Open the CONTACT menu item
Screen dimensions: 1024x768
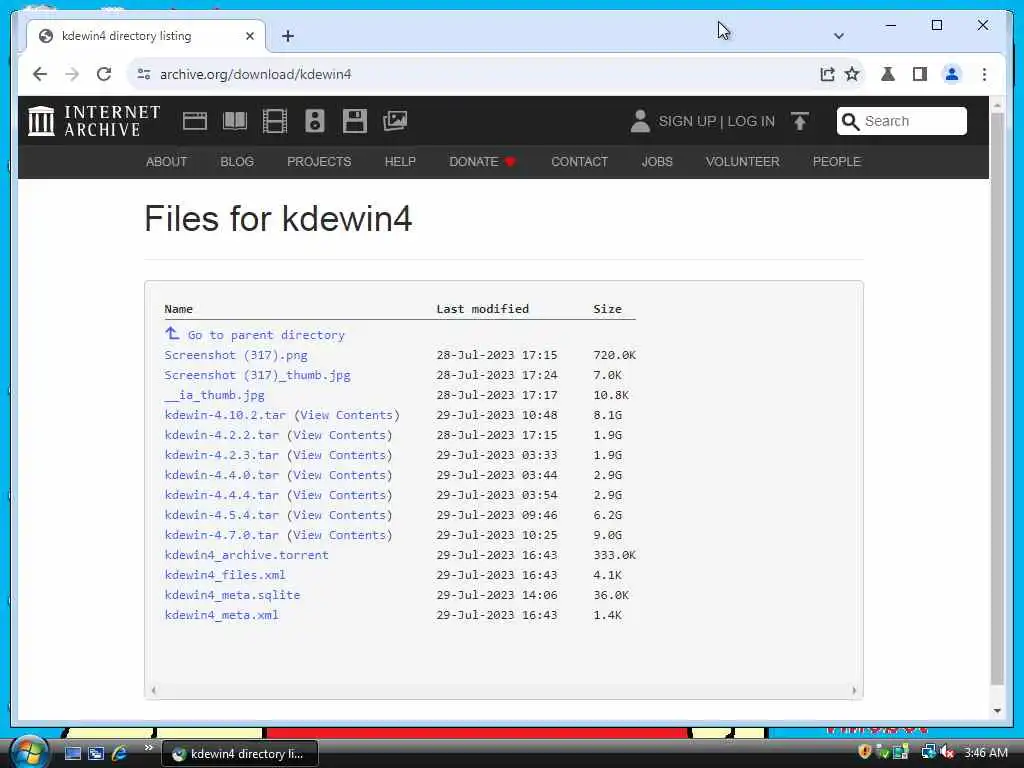[x=579, y=161]
